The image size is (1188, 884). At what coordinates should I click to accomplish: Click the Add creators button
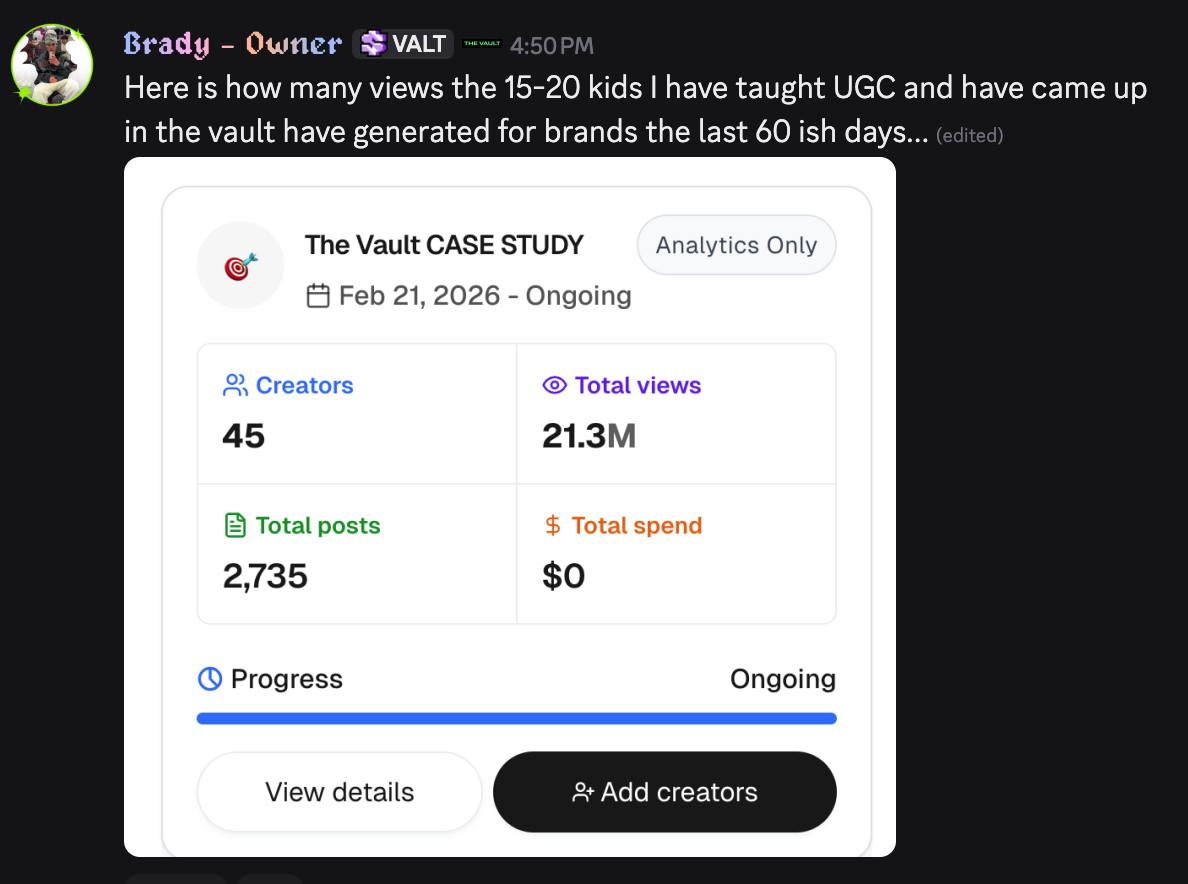(x=665, y=792)
